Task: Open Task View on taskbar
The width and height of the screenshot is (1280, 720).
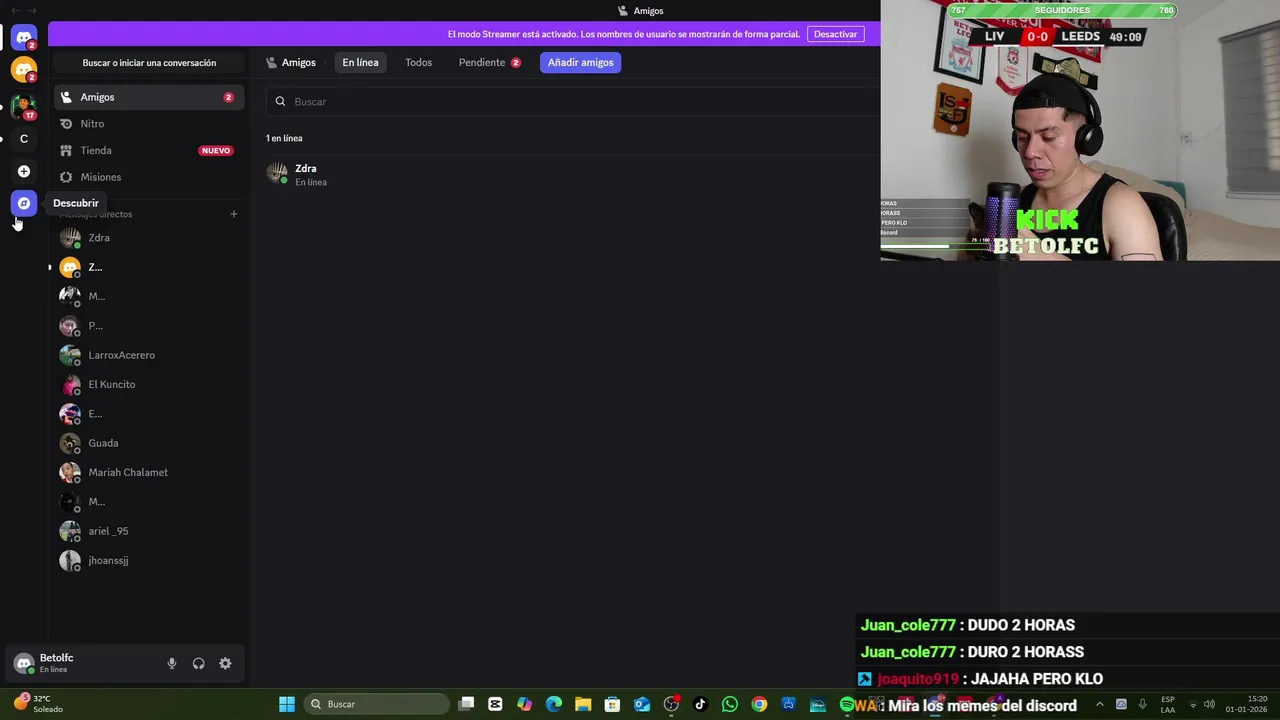Action: (x=466, y=704)
